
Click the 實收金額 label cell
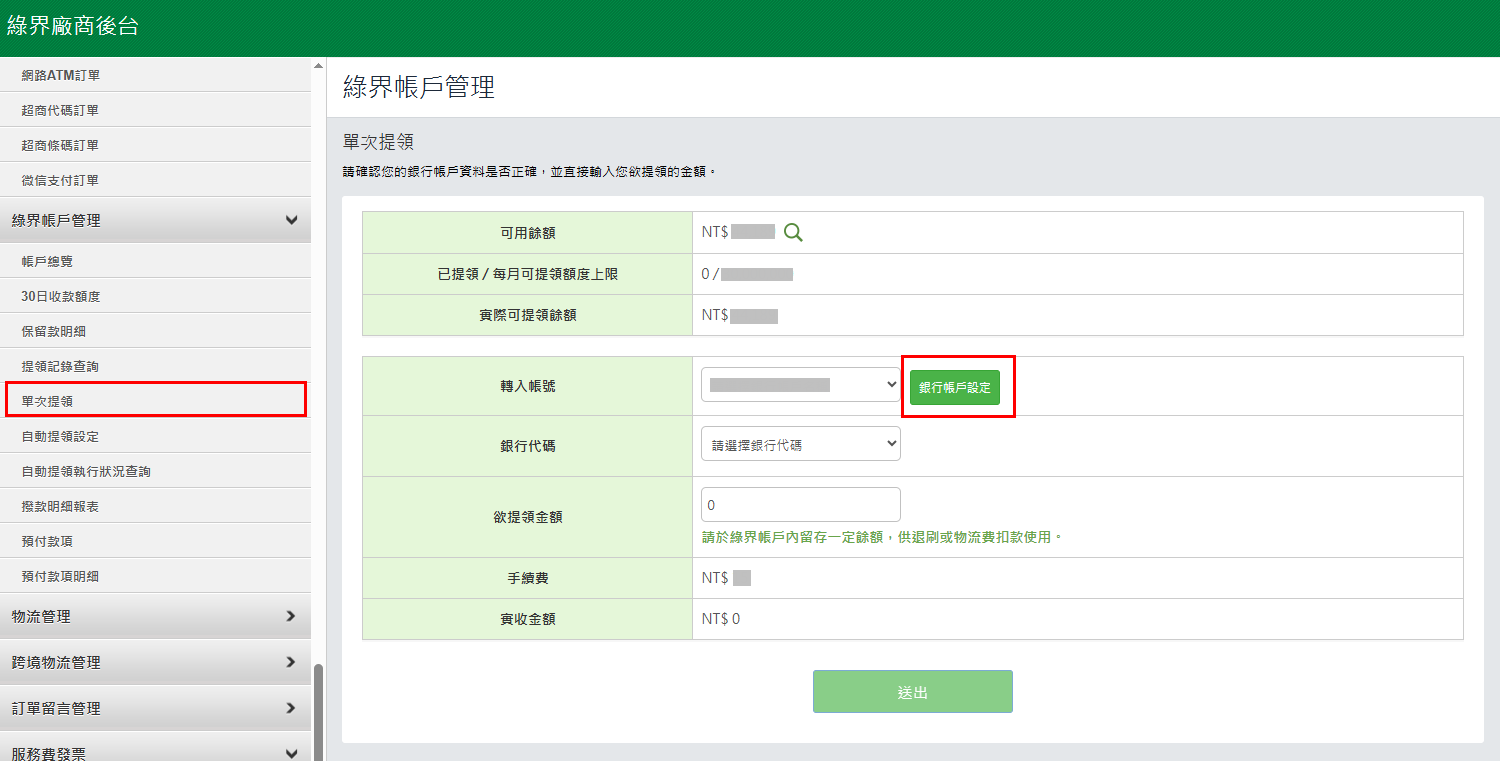(x=527, y=619)
